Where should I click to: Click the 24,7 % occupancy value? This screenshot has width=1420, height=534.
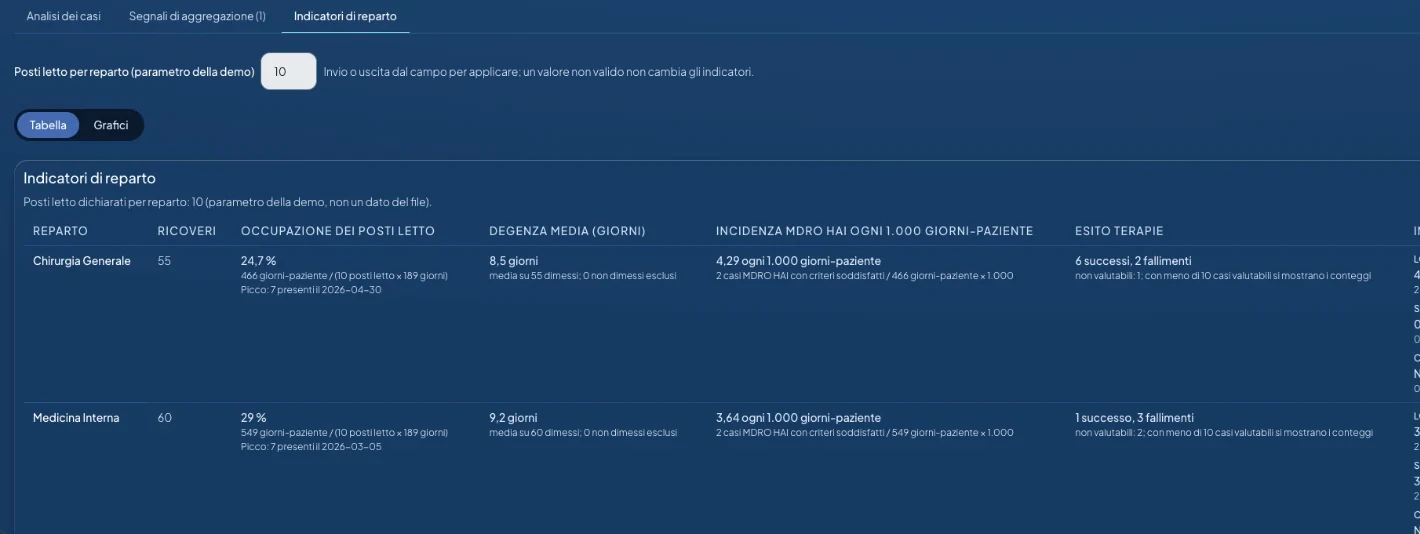pyautogui.click(x=259, y=261)
